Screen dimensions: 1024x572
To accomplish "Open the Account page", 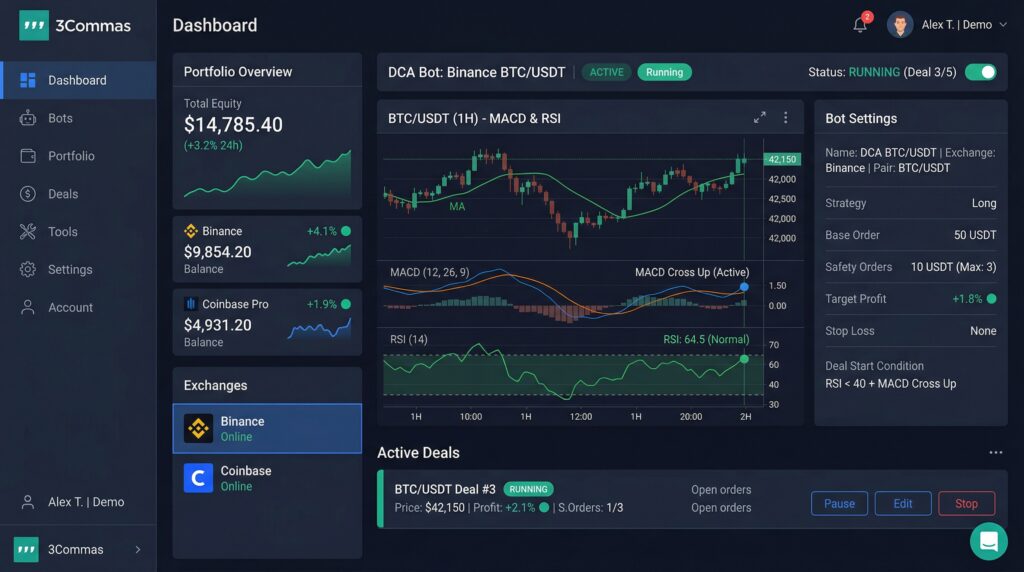I will (78, 308).
